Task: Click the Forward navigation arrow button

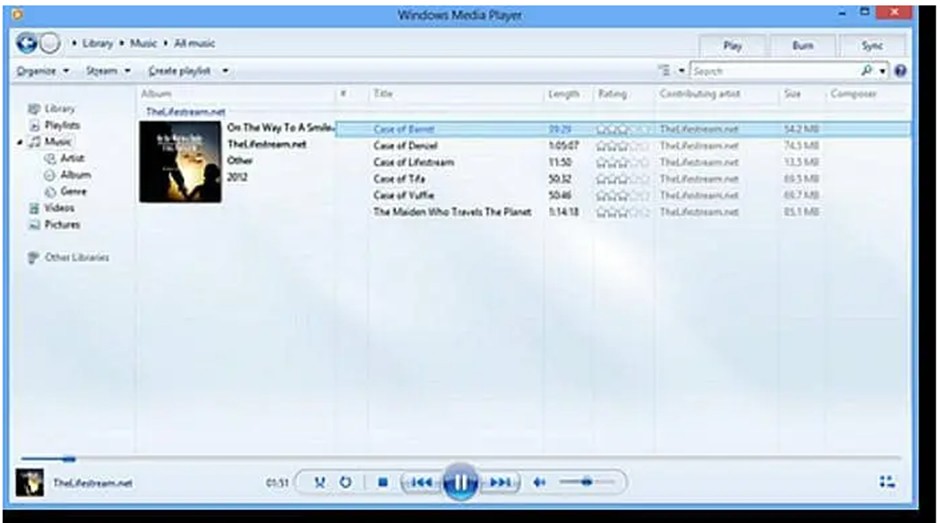Action: pyautogui.click(x=50, y=43)
